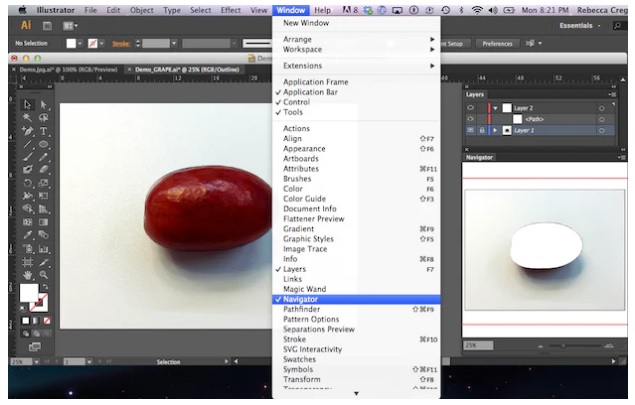Uncheck Control in the Window menu
The image size is (635, 405).
356,102
